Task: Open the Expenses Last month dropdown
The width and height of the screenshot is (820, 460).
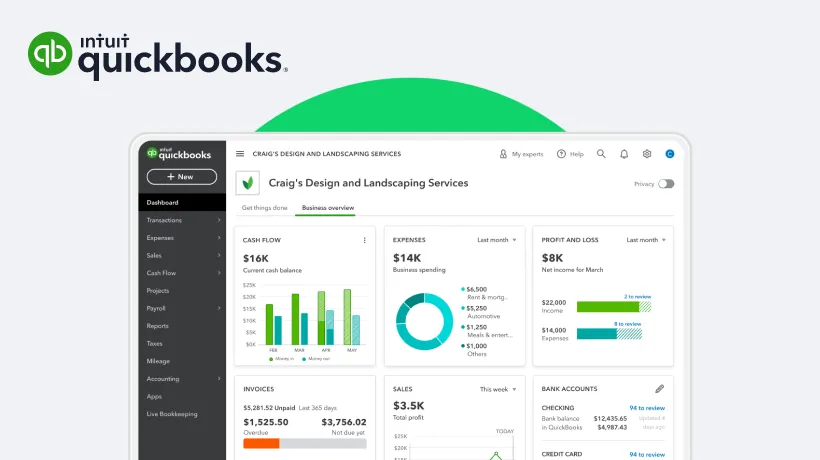Action: 497,240
